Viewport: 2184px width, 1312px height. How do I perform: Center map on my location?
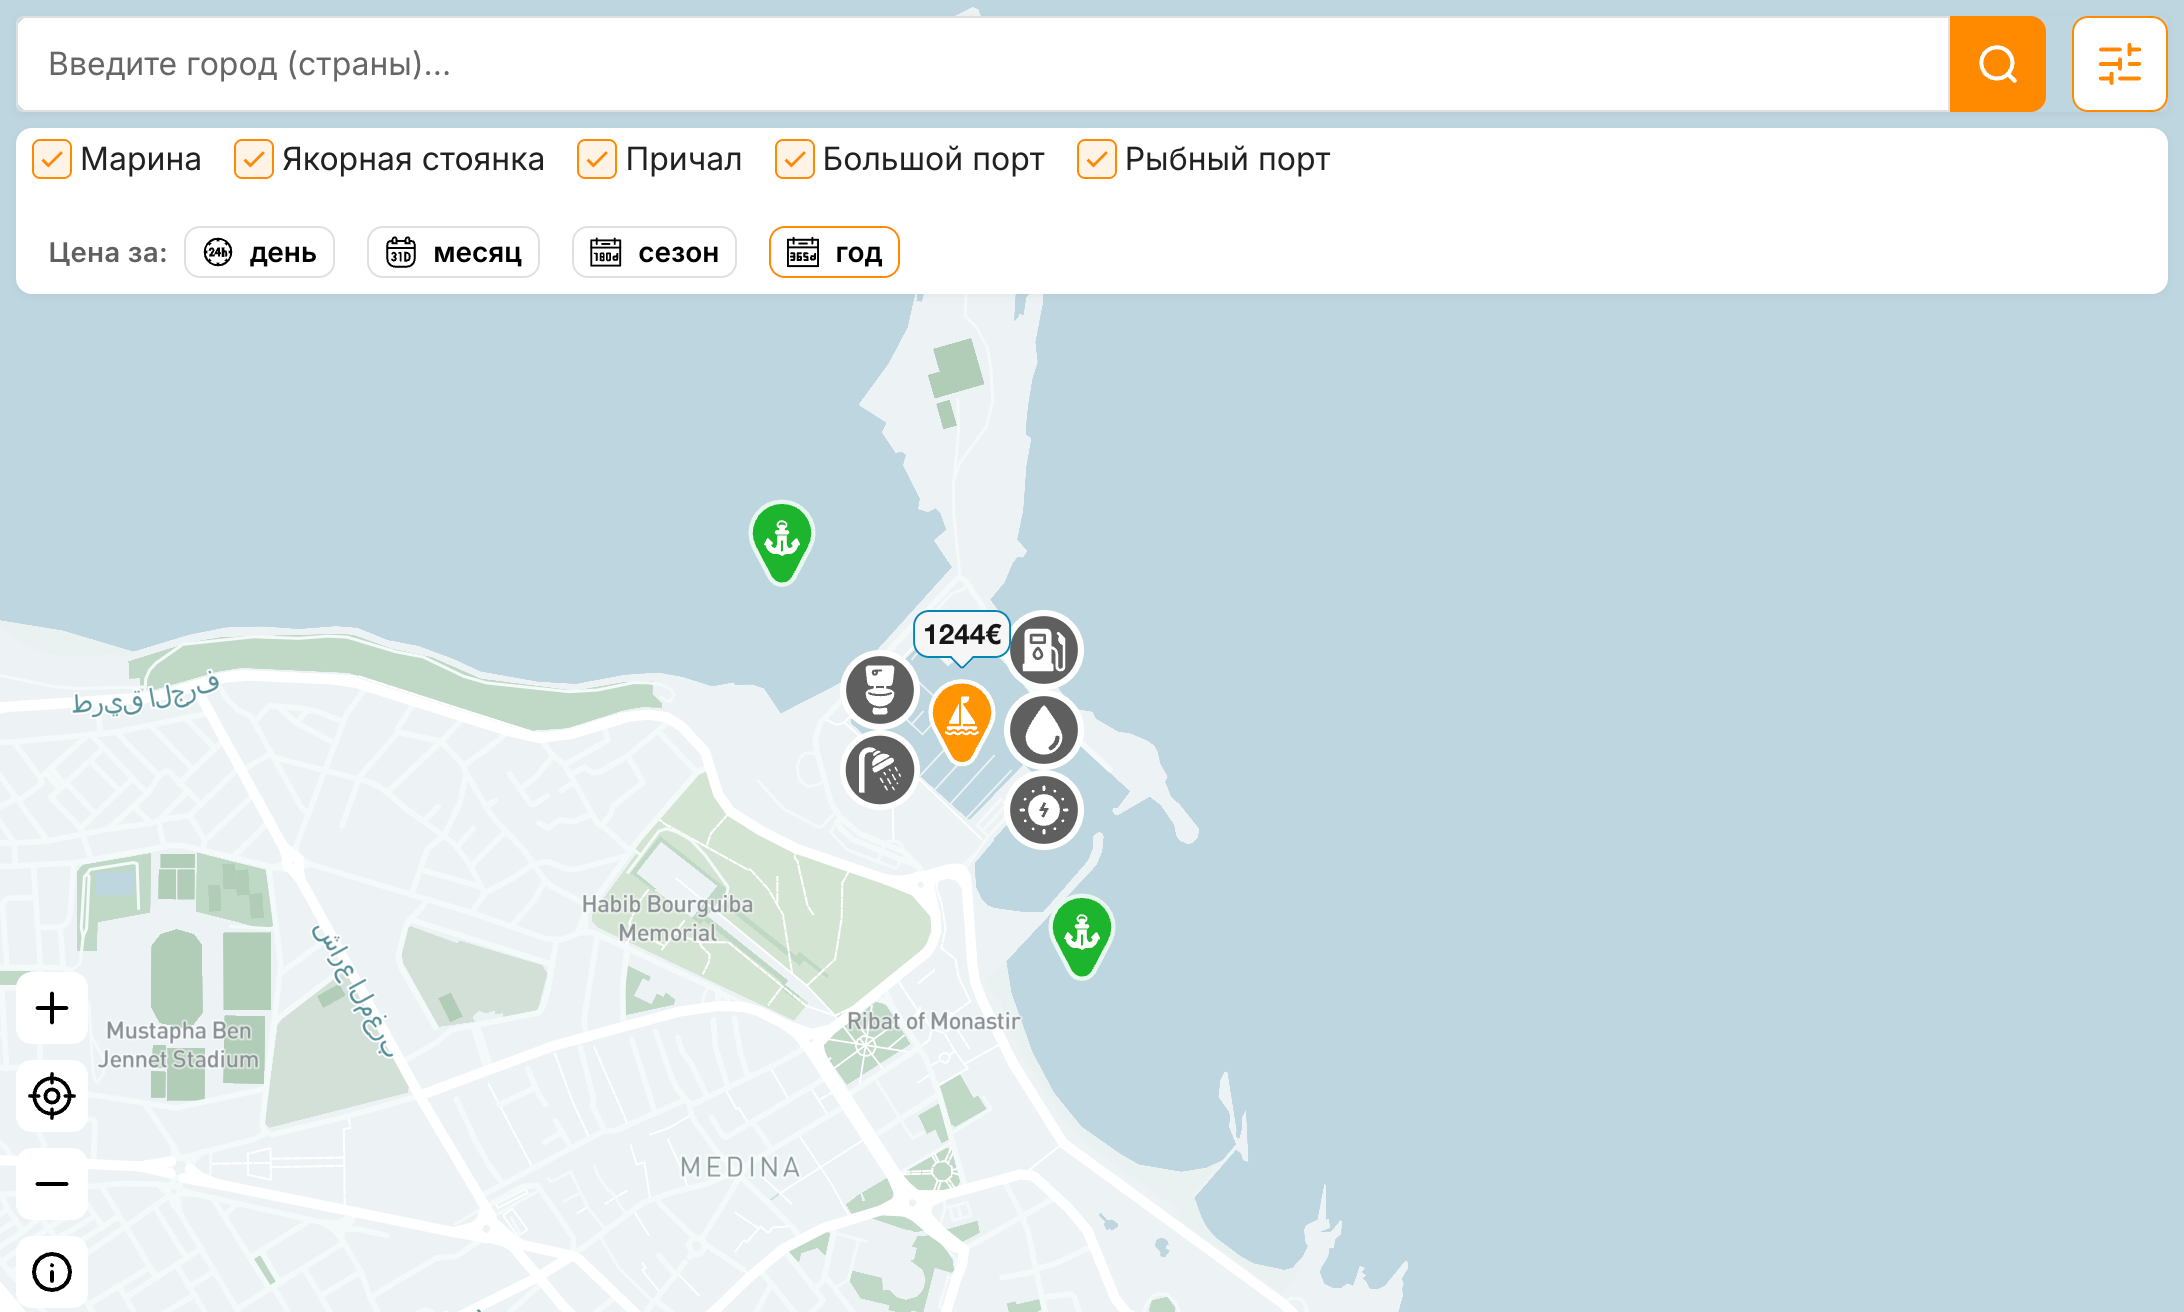(52, 1096)
